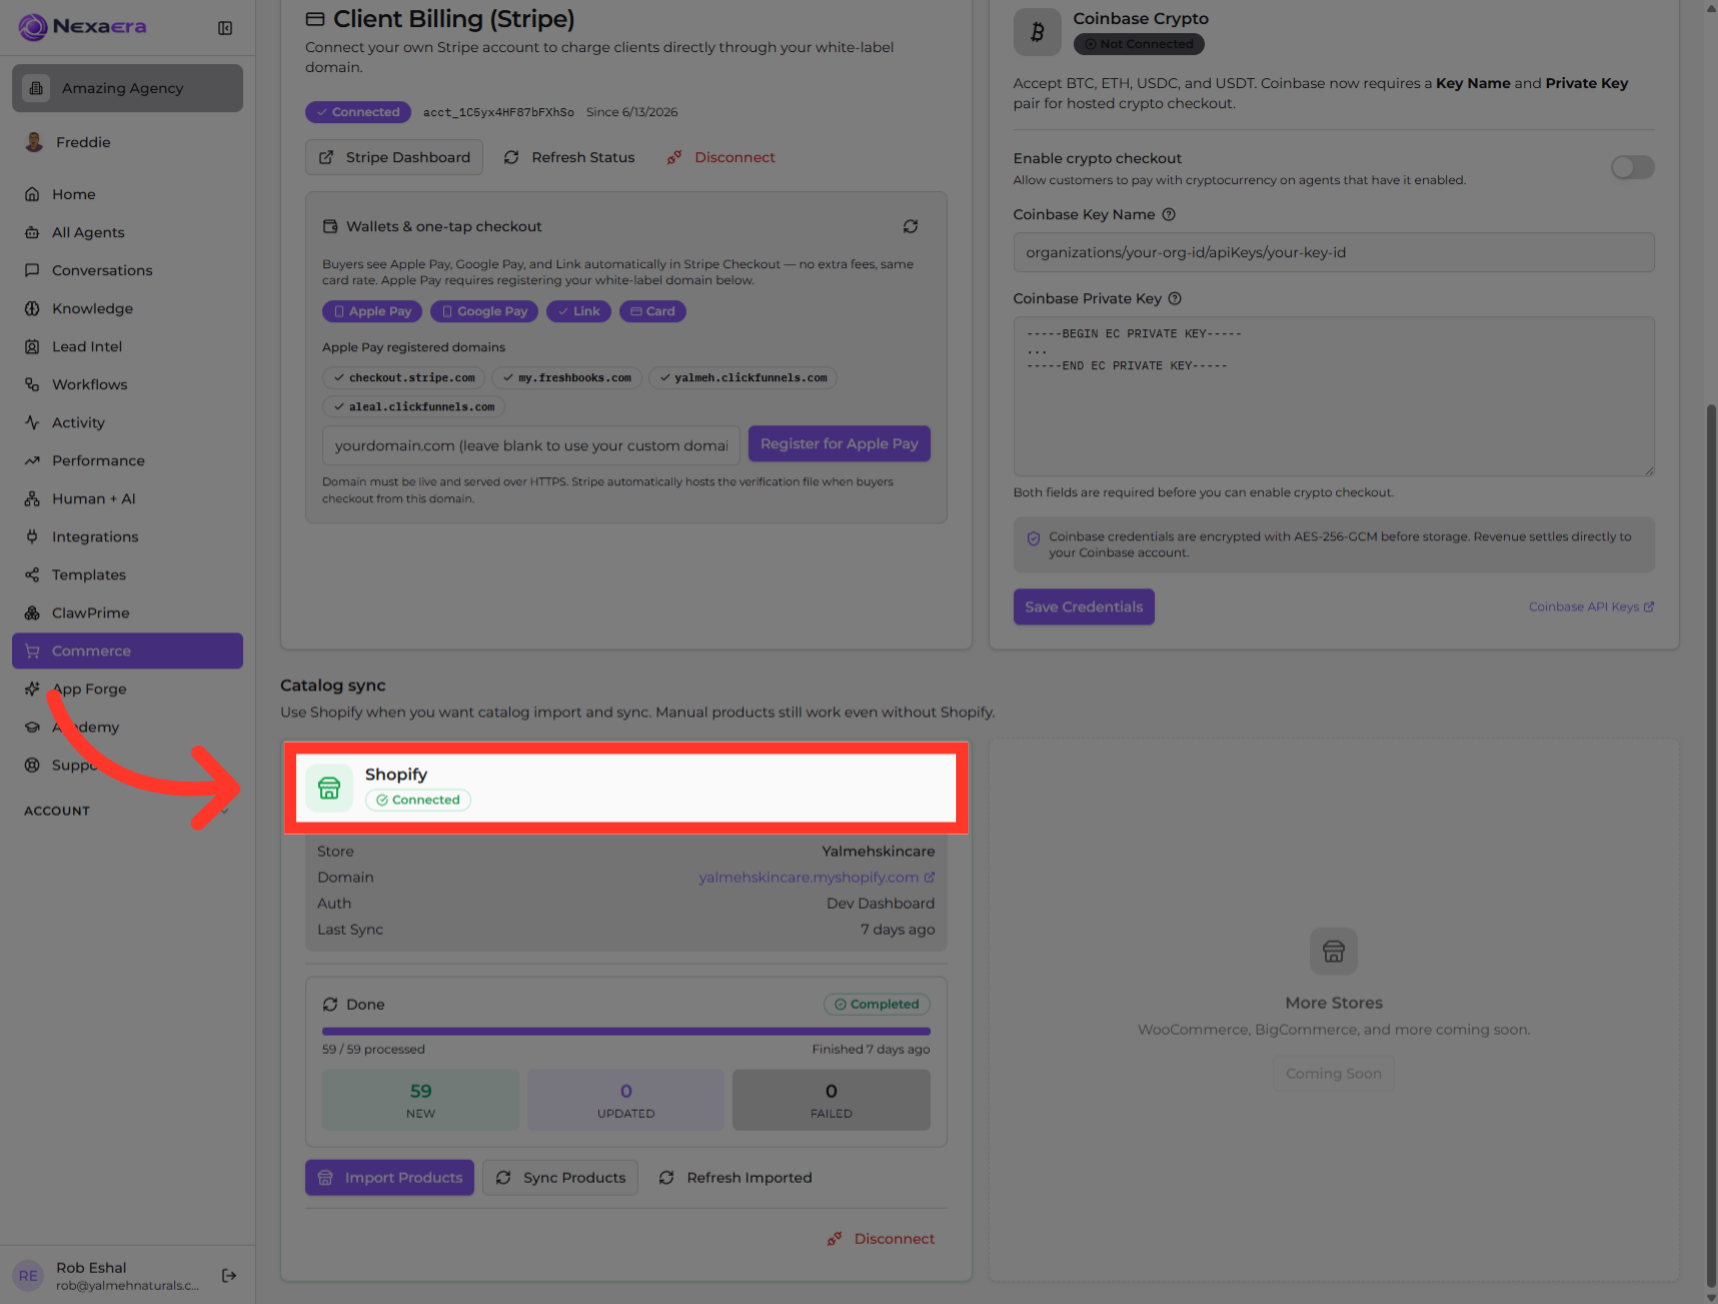Click the Google Pay payment method badge

(484, 311)
